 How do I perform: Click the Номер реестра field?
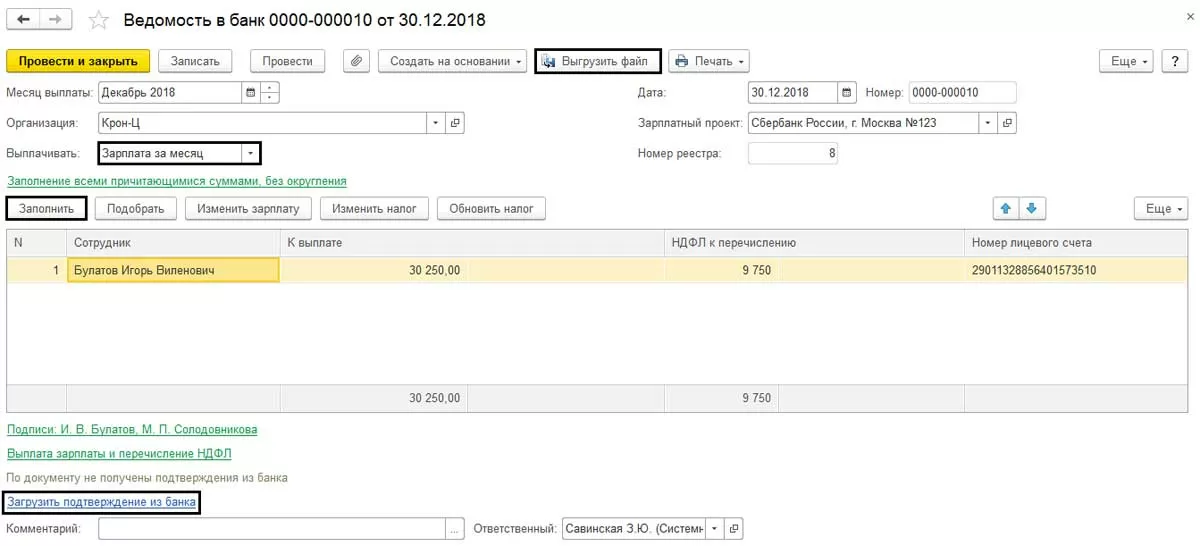(x=793, y=153)
